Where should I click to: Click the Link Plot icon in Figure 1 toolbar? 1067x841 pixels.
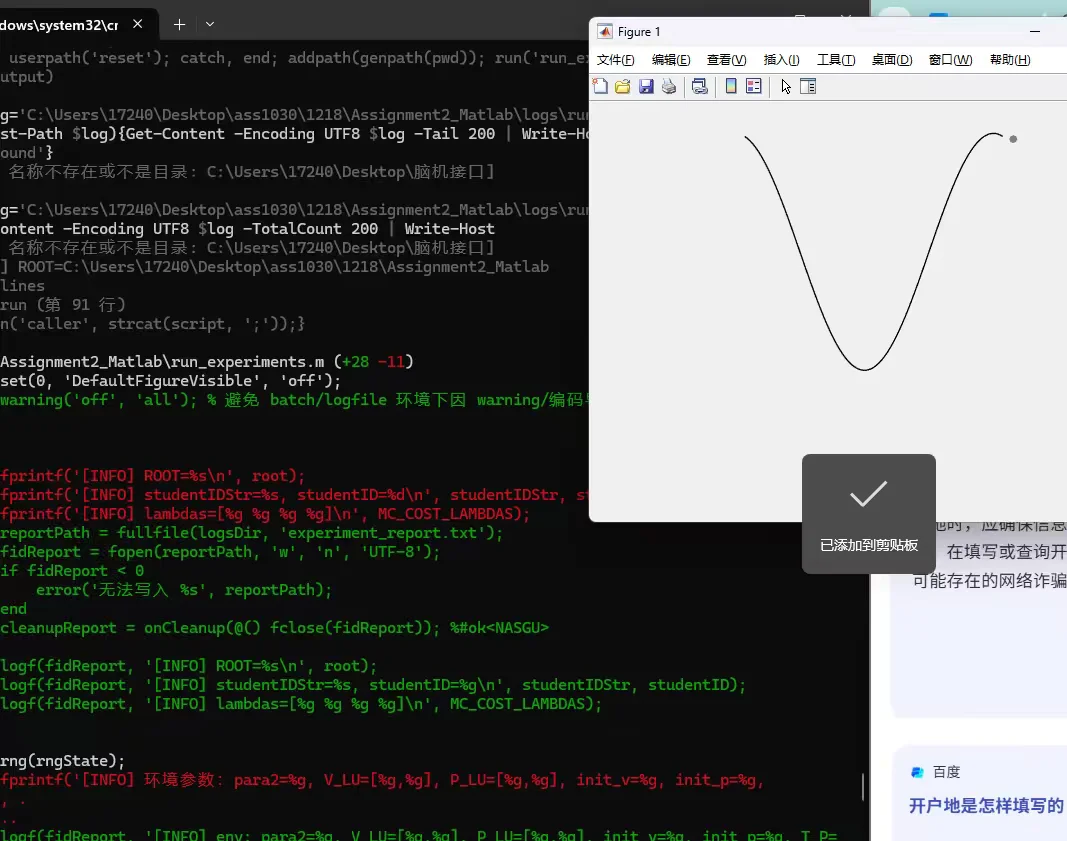point(700,86)
